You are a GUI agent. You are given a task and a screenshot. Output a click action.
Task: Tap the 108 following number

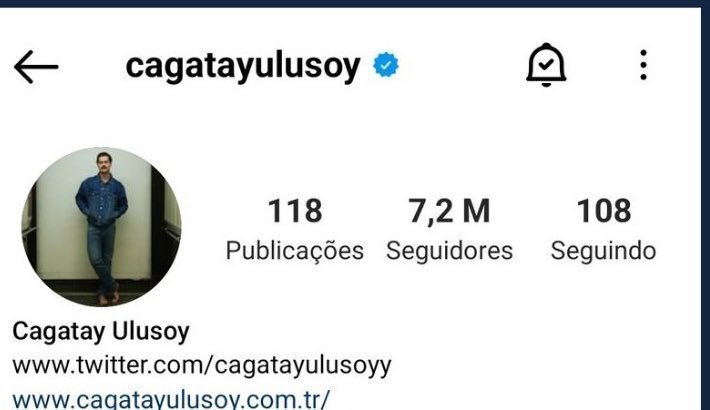pos(604,211)
